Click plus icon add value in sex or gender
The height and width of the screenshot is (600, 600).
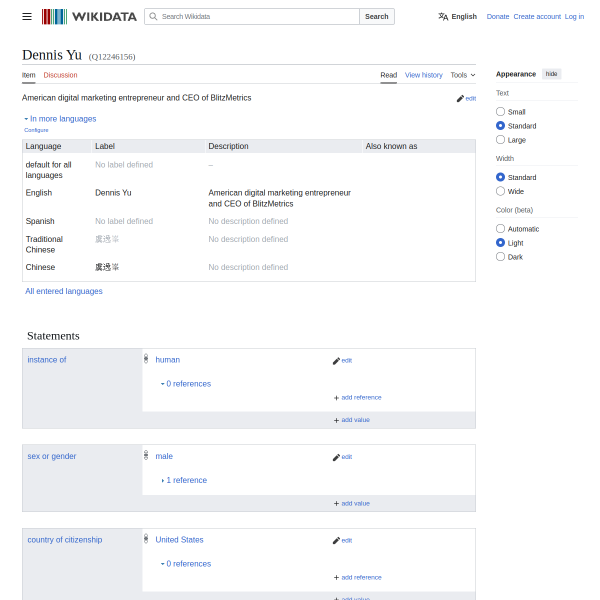point(336,504)
